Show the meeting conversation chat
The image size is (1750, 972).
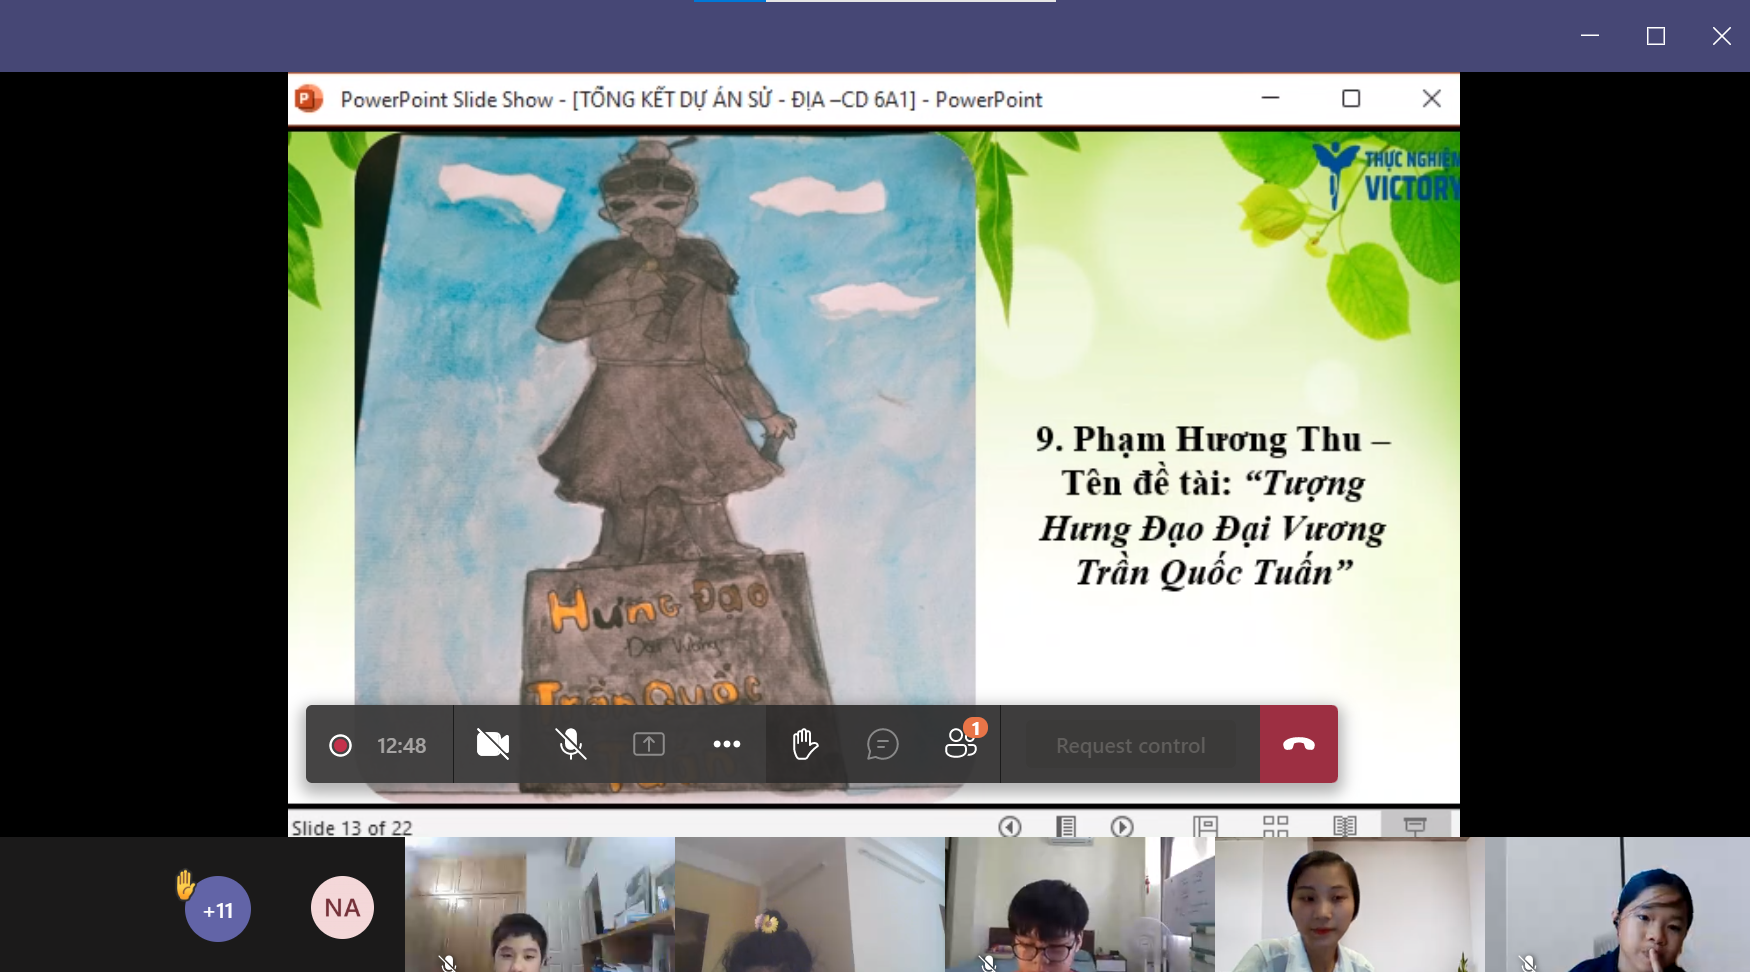[882, 744]
